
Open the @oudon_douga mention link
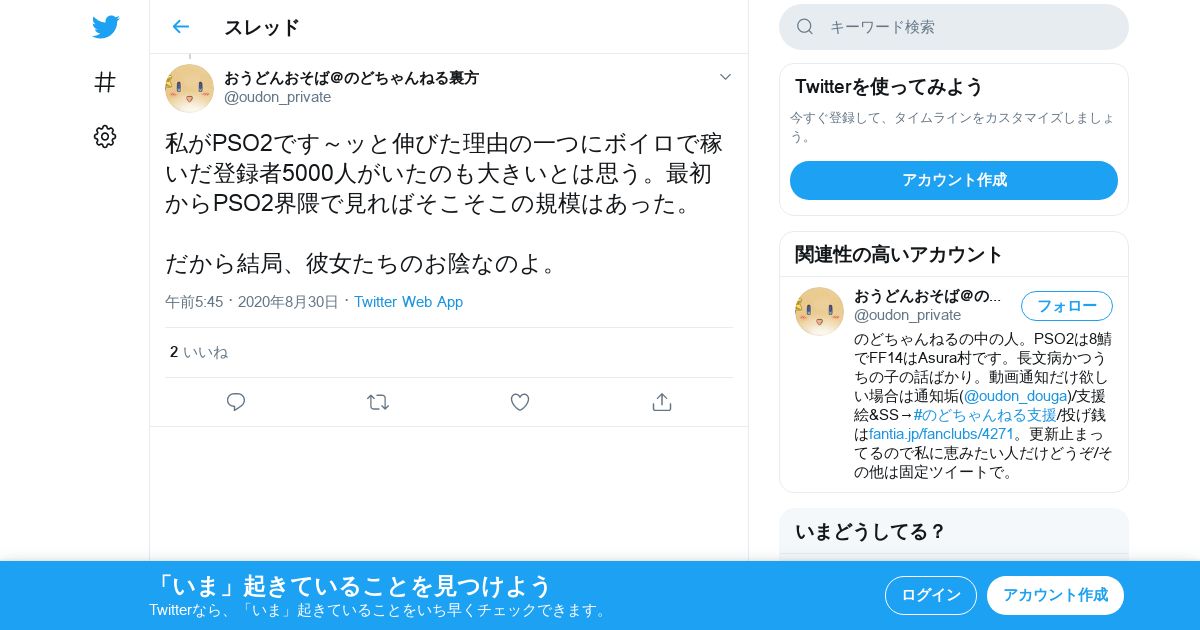coord(1015,396)
